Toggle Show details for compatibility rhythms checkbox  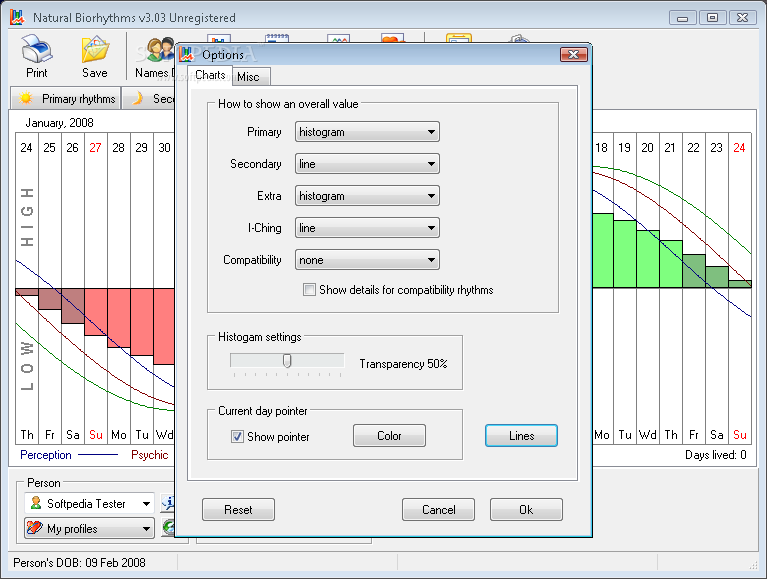[x=309, y=290]
